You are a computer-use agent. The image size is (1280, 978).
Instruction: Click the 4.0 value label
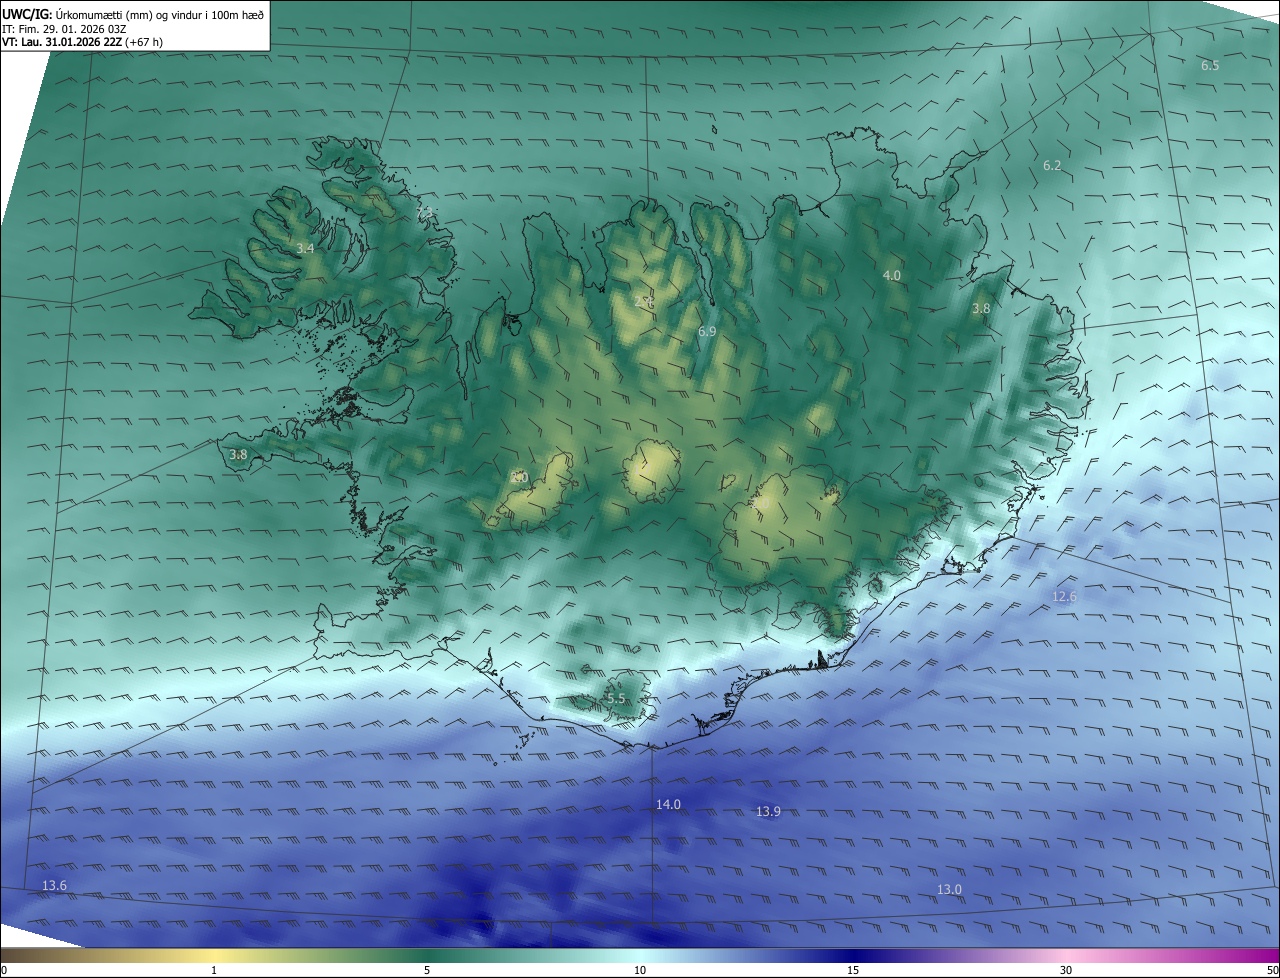891,275
